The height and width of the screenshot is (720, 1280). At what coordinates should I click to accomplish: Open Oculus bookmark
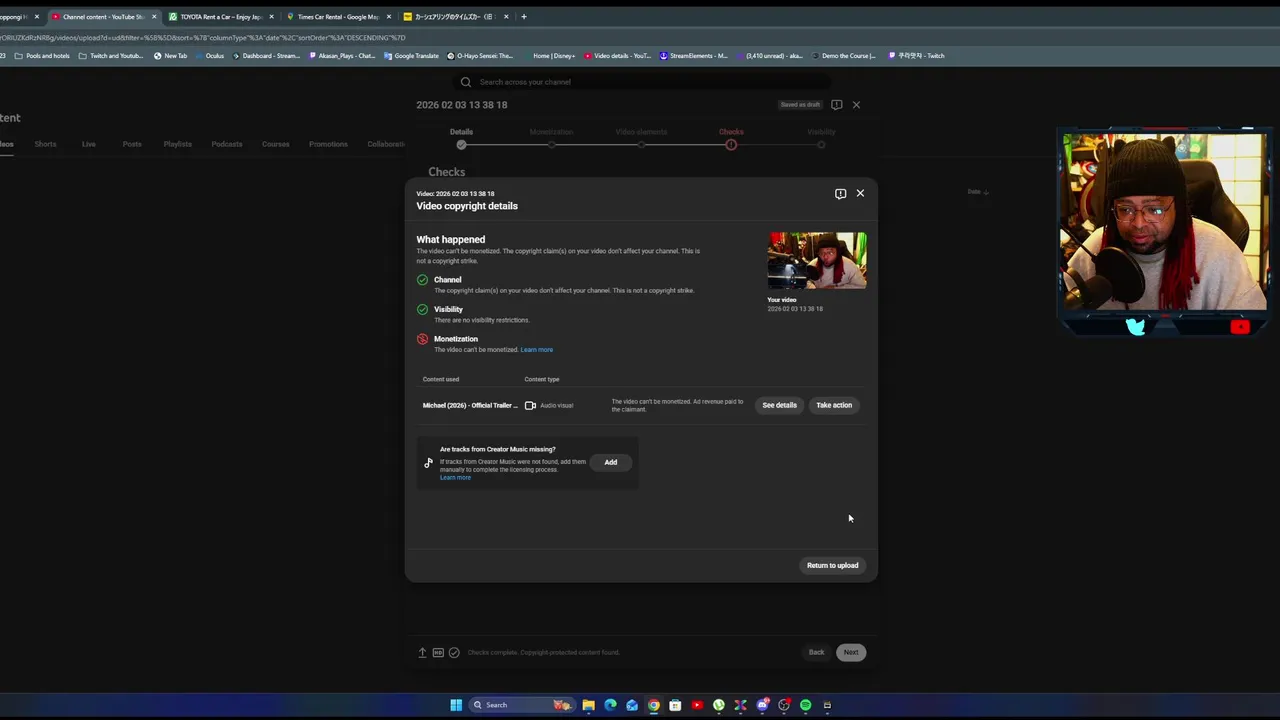pyautogui.click(x=209, y=56)
